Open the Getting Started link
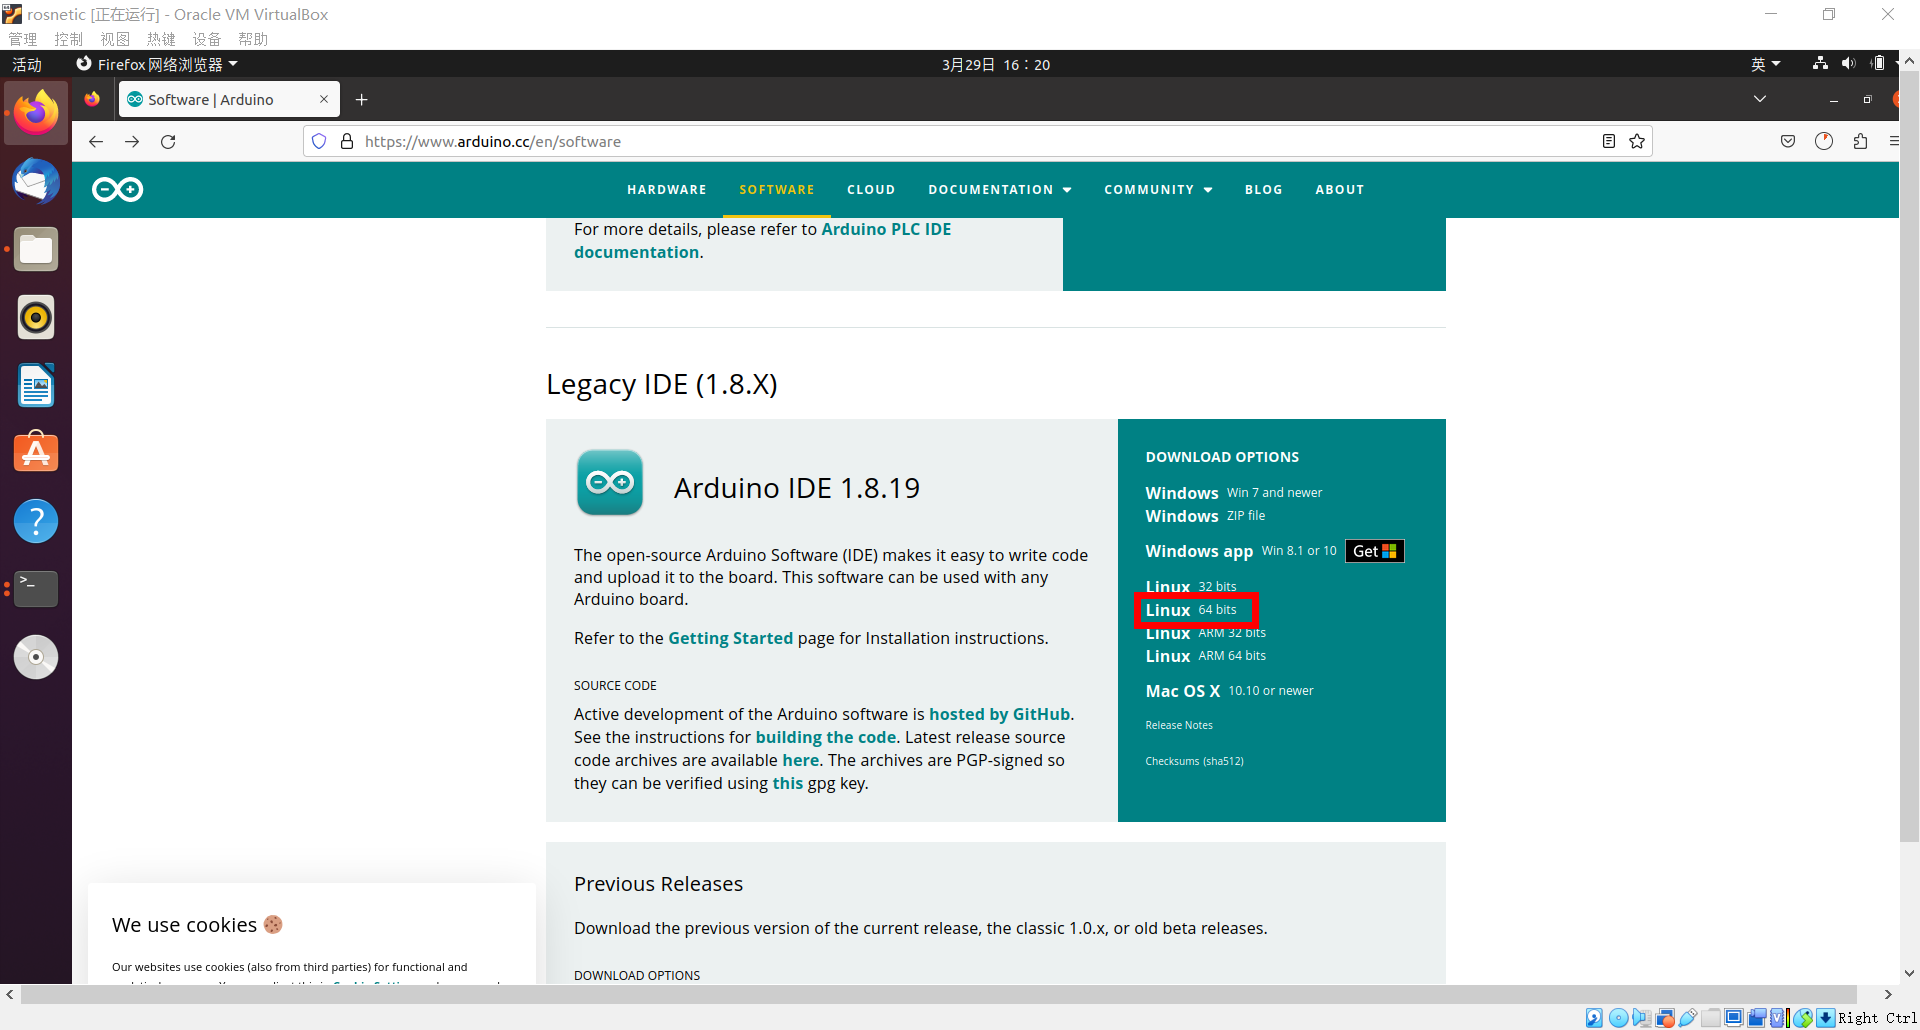 tap(730, 638)
